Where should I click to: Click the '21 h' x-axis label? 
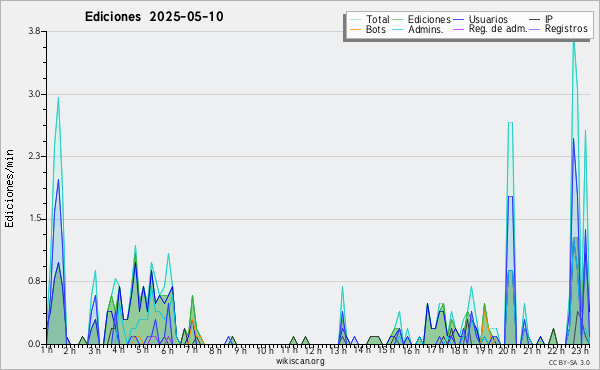coord(532,350)
